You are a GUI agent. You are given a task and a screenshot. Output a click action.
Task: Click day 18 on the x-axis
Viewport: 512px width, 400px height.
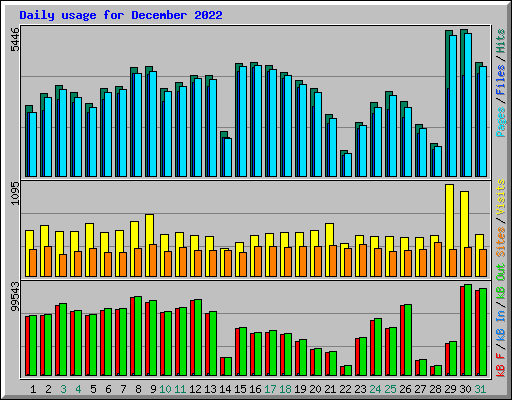285,389
